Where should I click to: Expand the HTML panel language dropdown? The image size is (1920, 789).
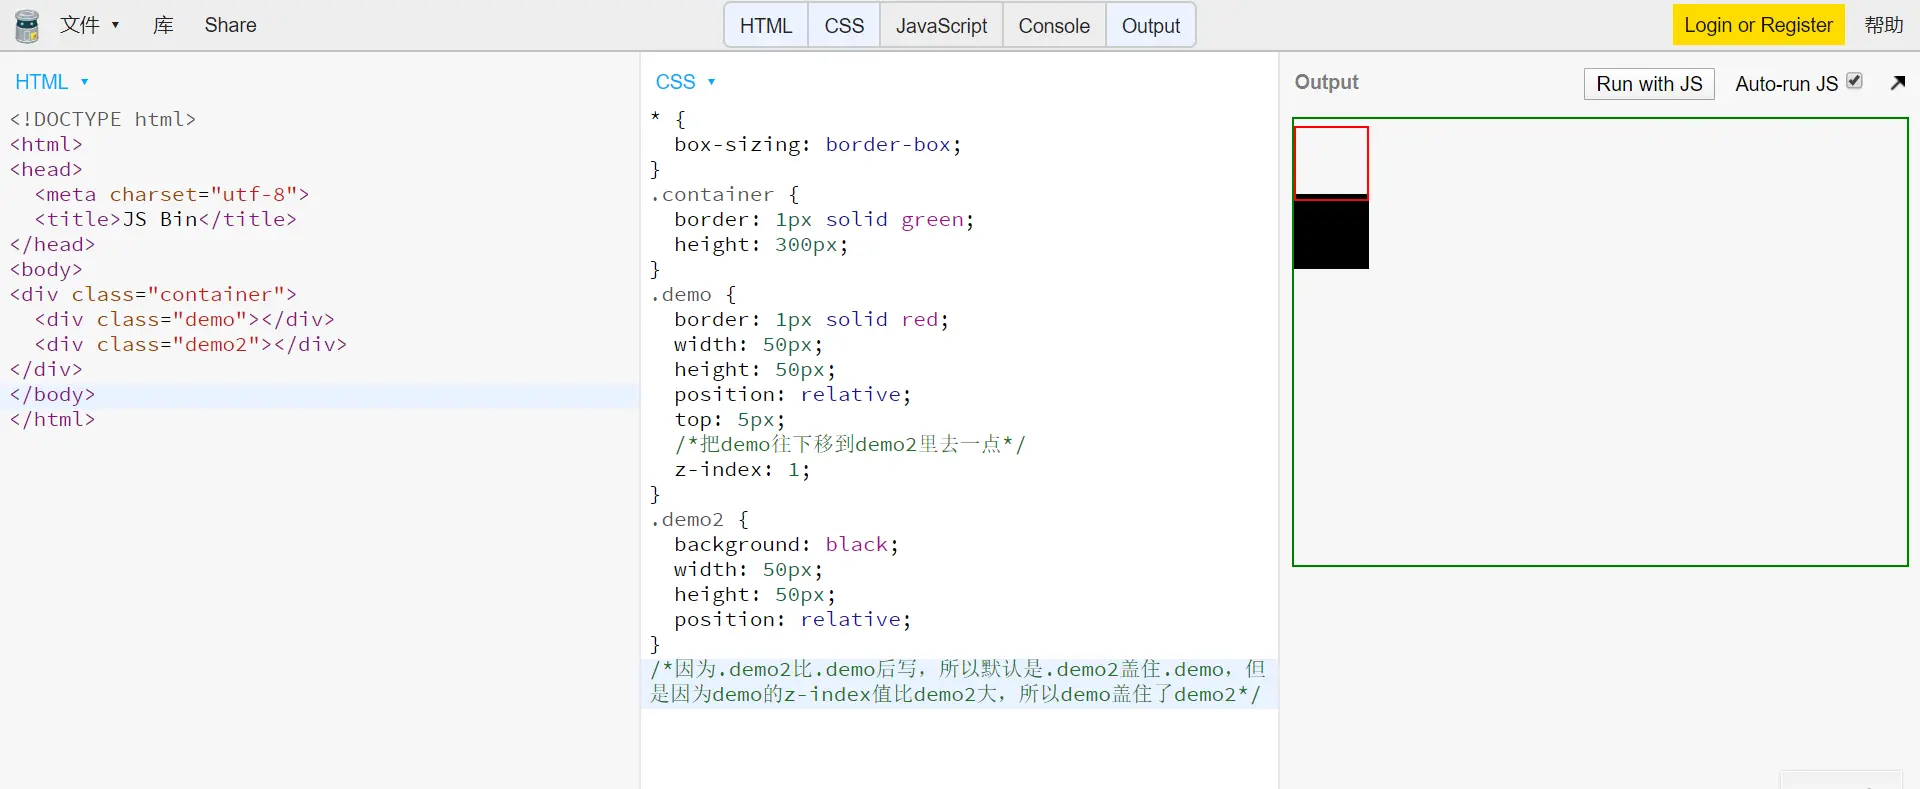click(51, 82)
